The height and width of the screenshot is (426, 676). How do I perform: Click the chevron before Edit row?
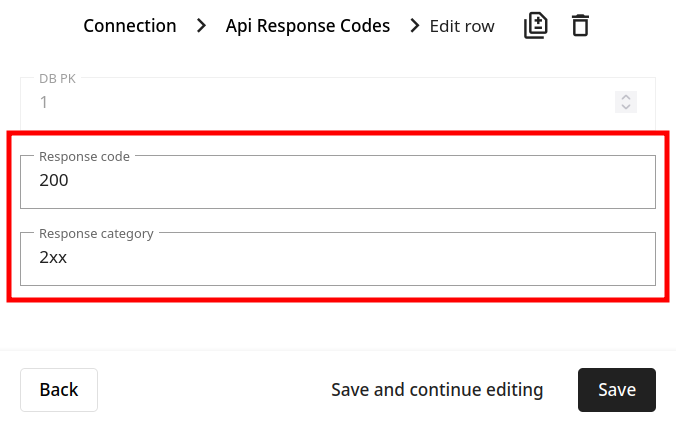click(415, 26)
